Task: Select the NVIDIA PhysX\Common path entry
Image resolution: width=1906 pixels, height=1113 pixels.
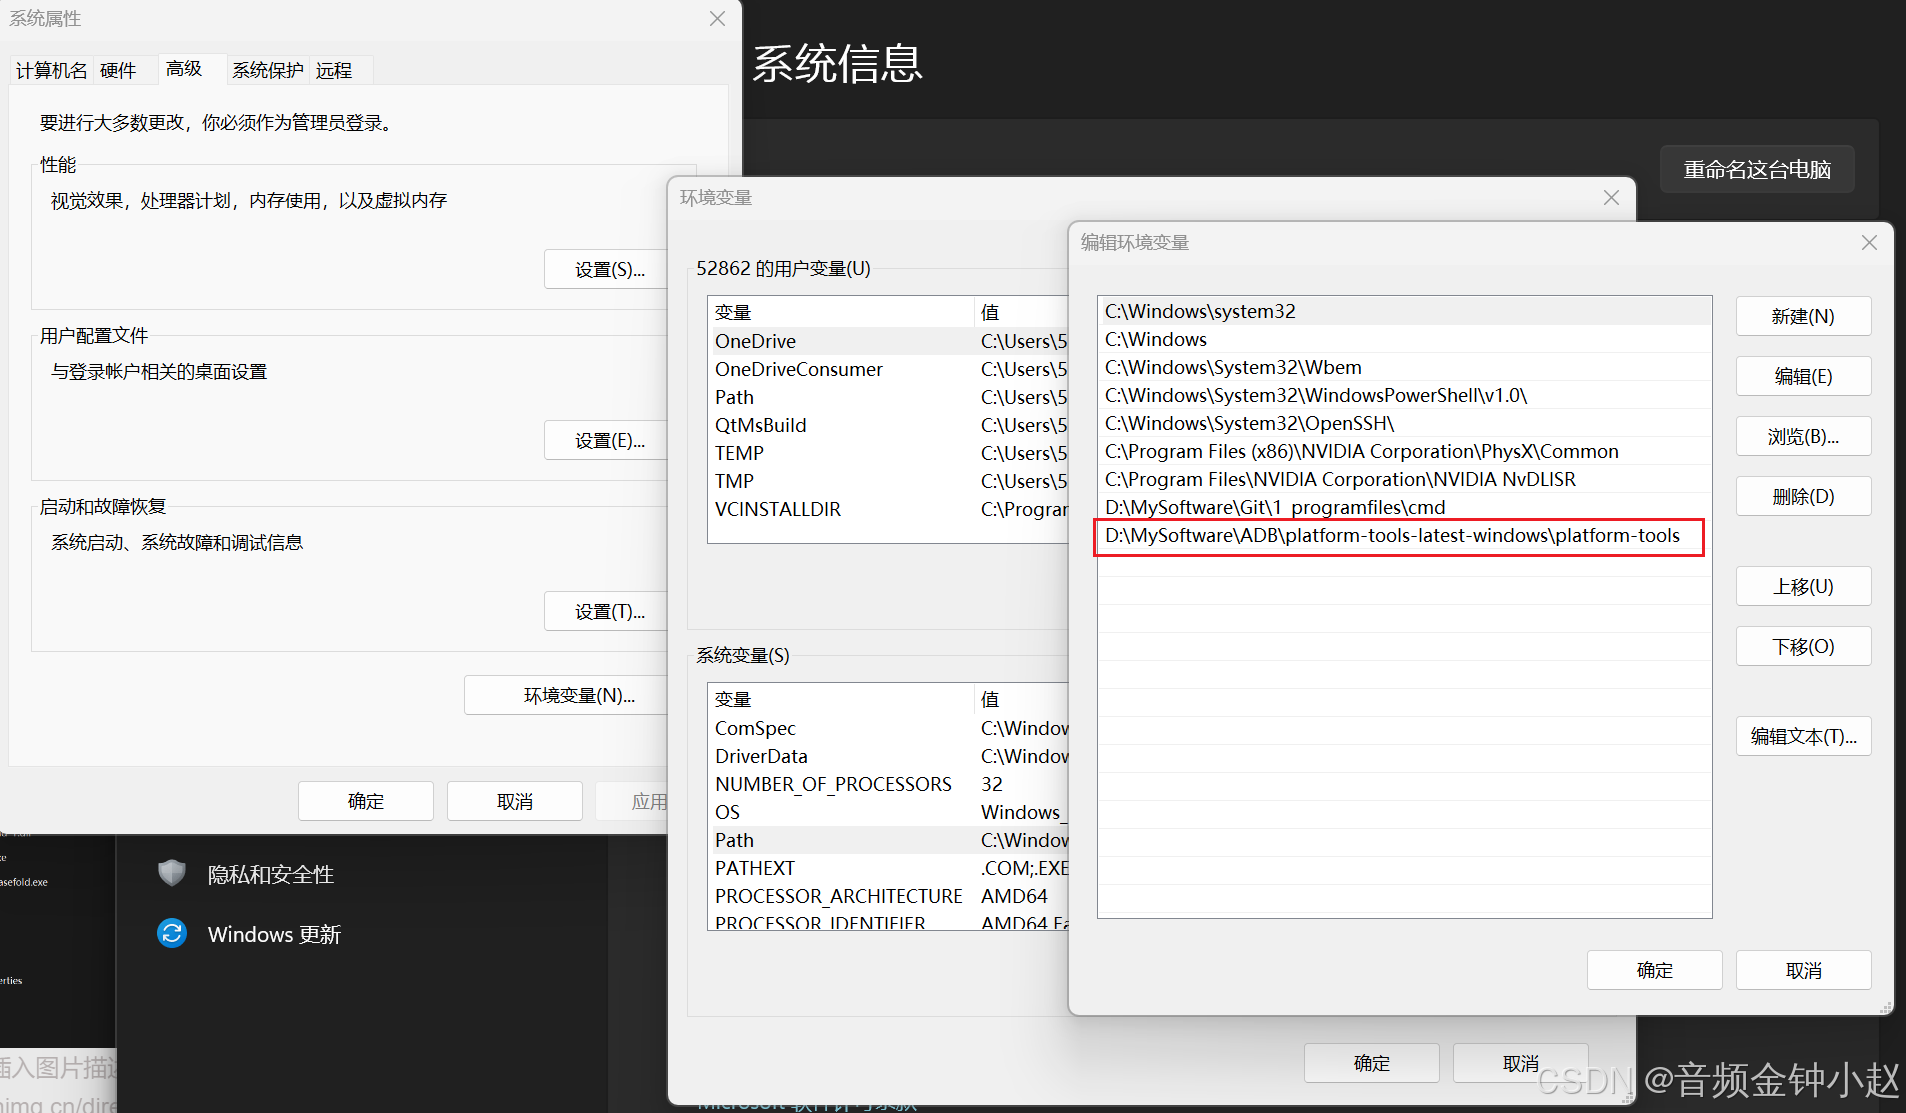Action: (1404, 451)
